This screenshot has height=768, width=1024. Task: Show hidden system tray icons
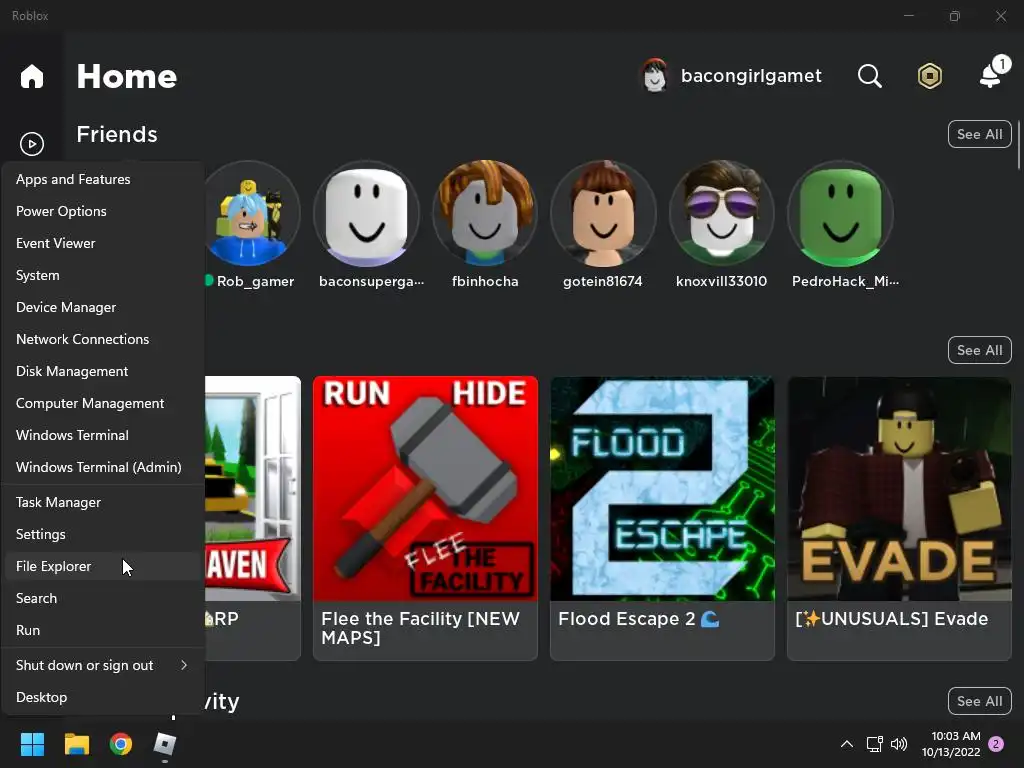[x=846, y=744]
